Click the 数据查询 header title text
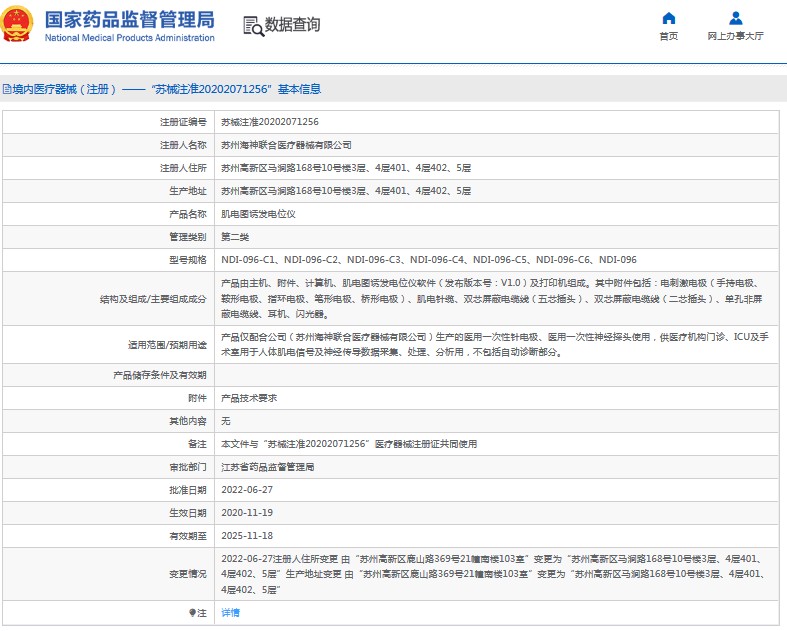This screenshot has width=787, height=631. [292, 25]
